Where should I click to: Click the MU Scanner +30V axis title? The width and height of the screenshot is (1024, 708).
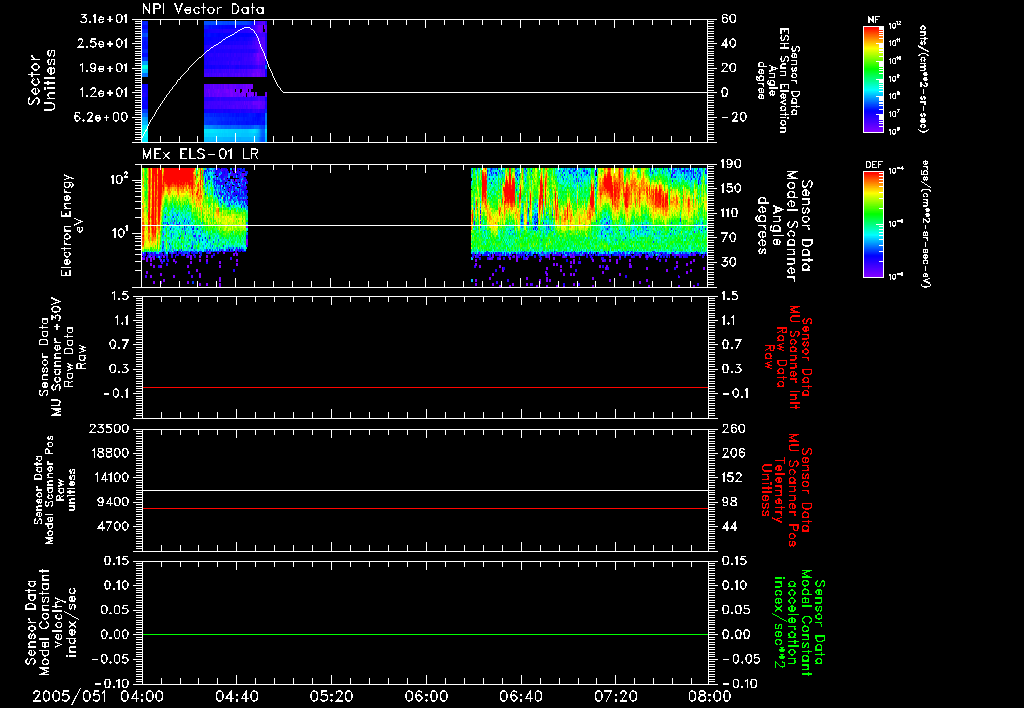[x=62, y=357]
